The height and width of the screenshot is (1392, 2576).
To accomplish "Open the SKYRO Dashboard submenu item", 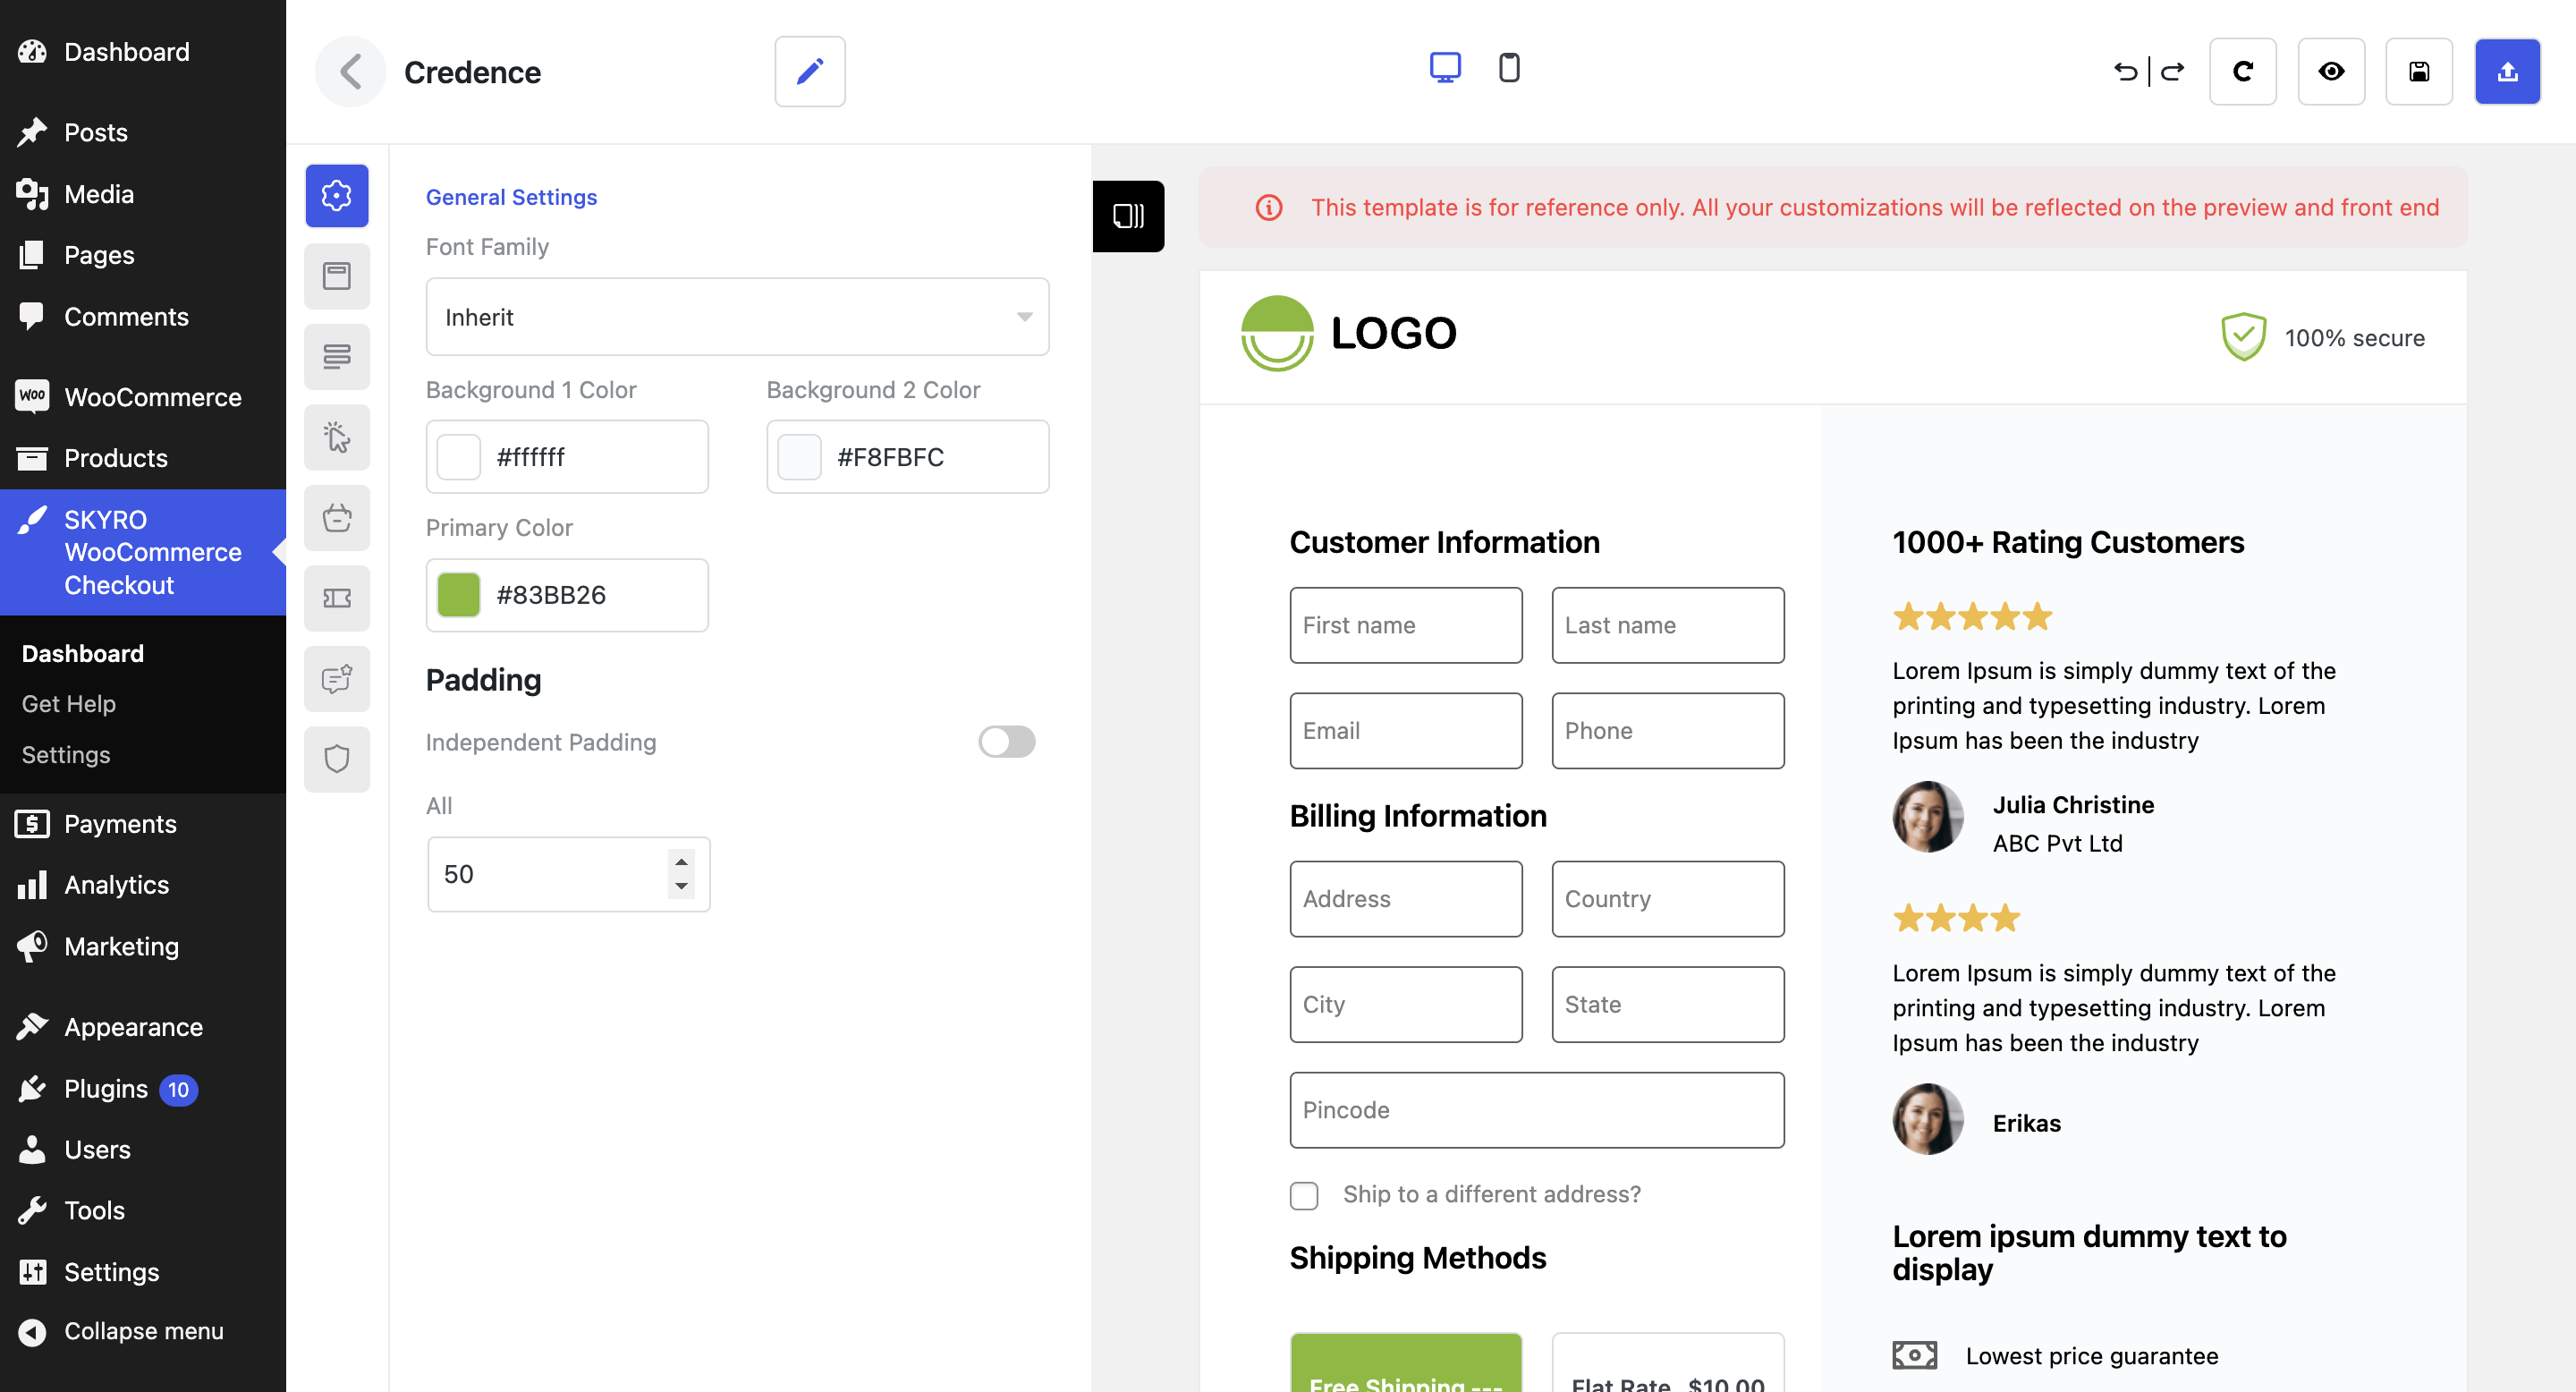I will (83, 653).
